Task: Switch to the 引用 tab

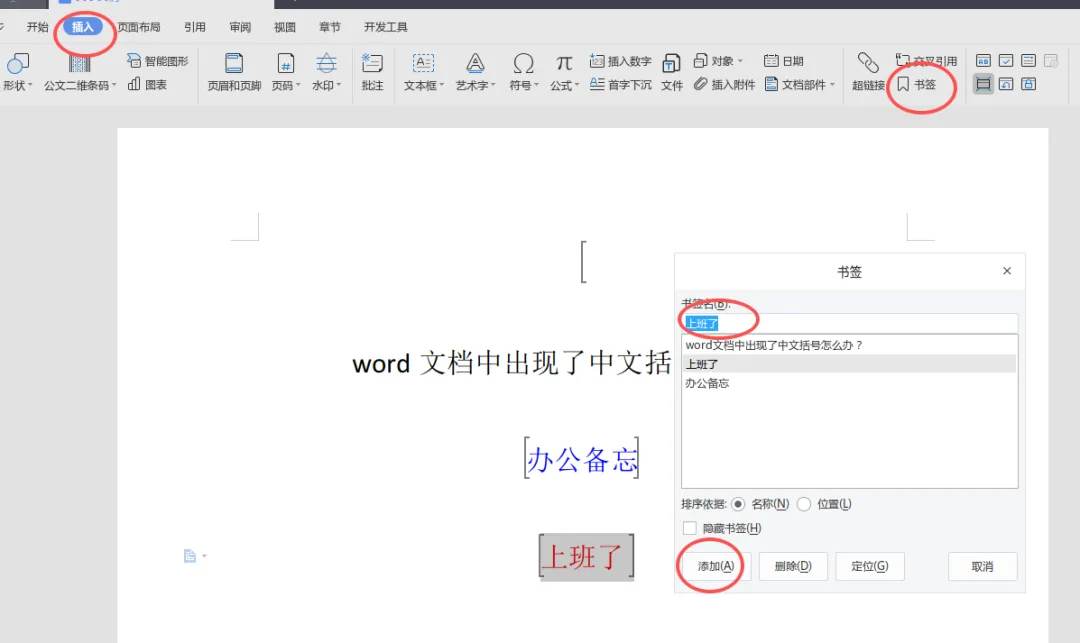Action: pos(195,27)
